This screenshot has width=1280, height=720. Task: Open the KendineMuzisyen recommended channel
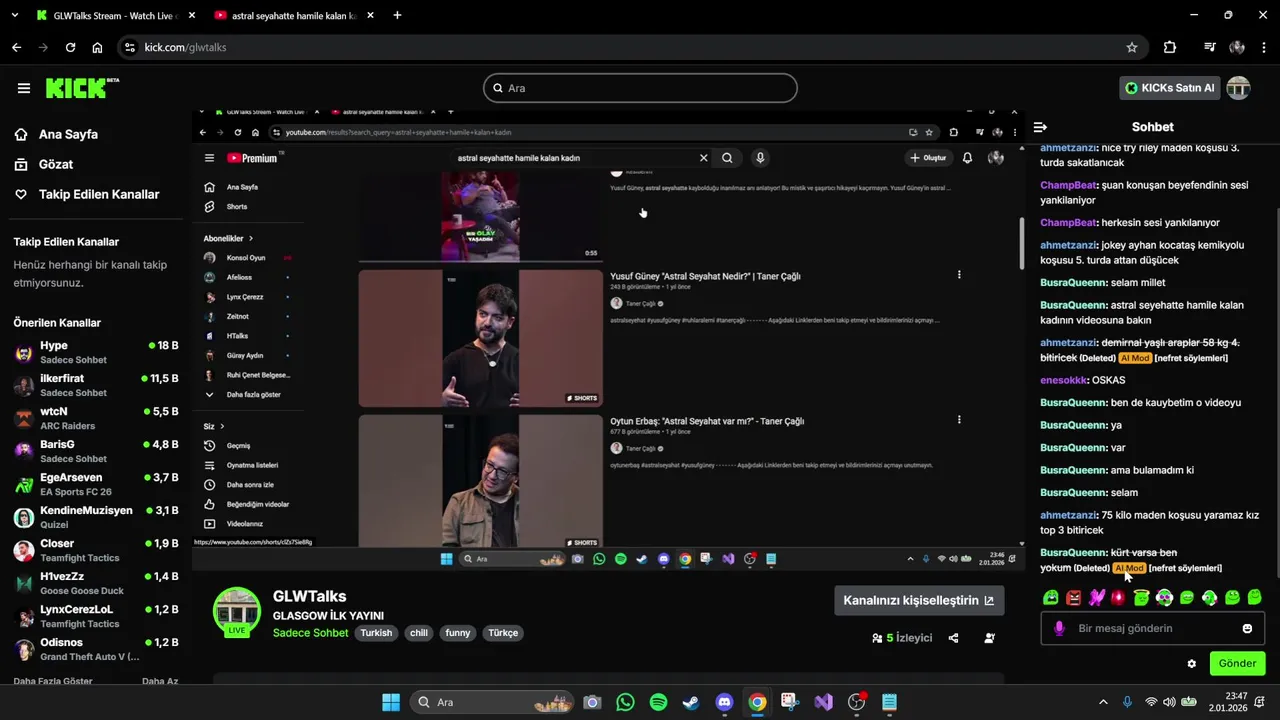point(96,518)
